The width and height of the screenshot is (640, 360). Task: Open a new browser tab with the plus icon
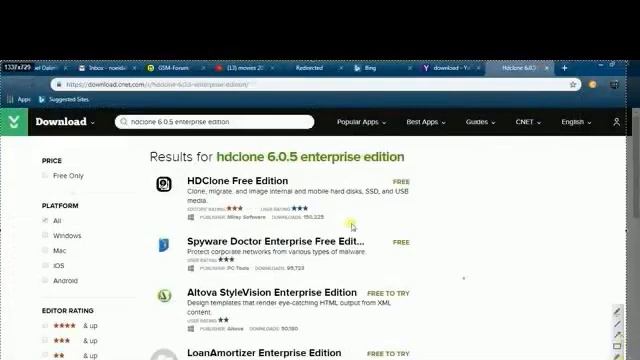point(564,68)
